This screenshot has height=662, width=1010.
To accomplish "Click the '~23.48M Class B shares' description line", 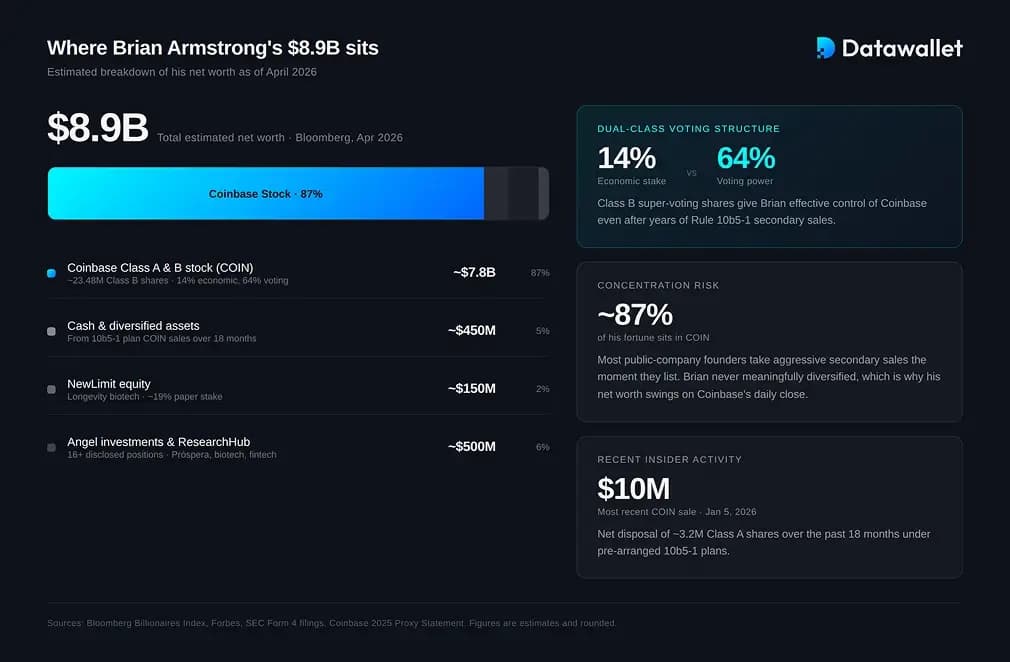I will pyautogui.click(x=178, y=281).
